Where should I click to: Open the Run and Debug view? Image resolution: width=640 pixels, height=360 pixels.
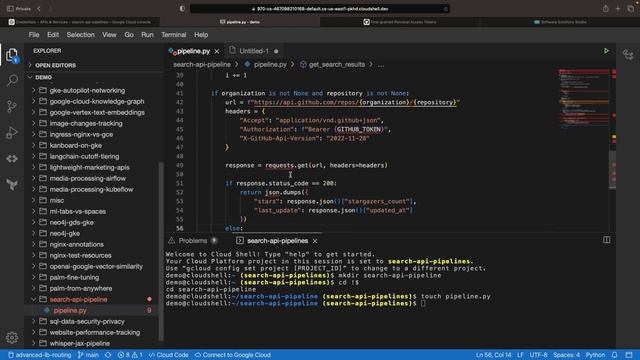coord(12,132)
